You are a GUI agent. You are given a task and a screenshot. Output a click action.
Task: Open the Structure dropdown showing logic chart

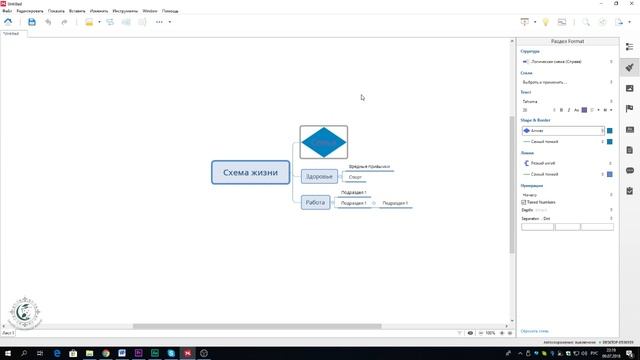(x=567, y=62)
